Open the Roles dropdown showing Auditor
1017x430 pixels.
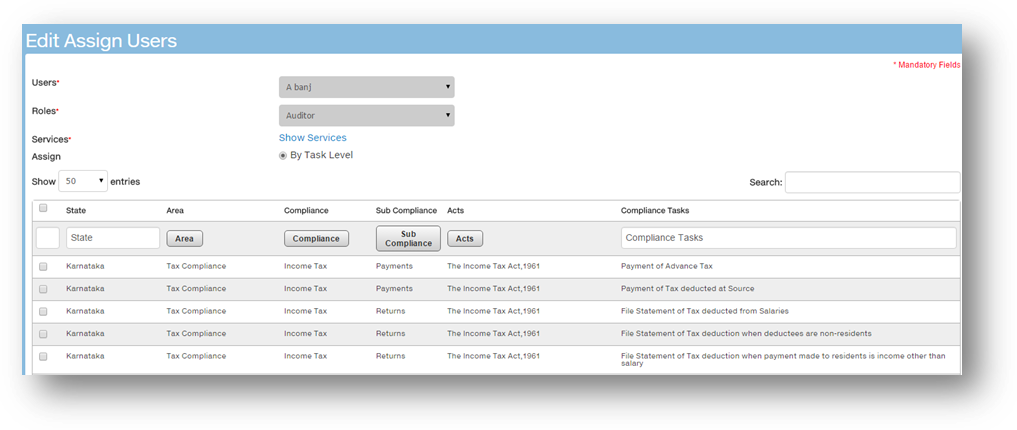click(366, 115)
